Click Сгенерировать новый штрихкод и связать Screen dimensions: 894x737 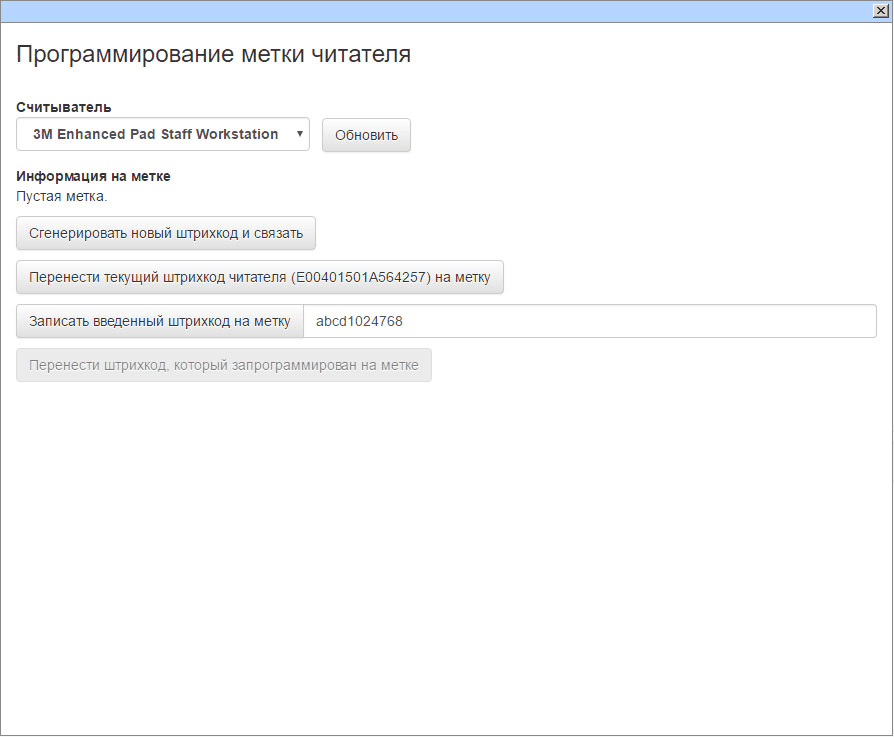tap(166, 233)
